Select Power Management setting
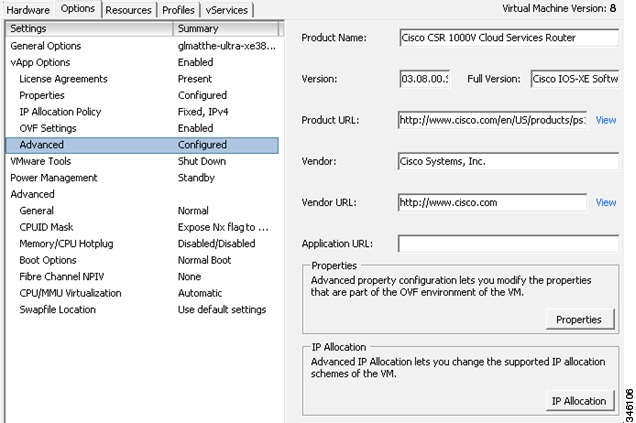This screenshot has width=636, height=423. (142, 178)
